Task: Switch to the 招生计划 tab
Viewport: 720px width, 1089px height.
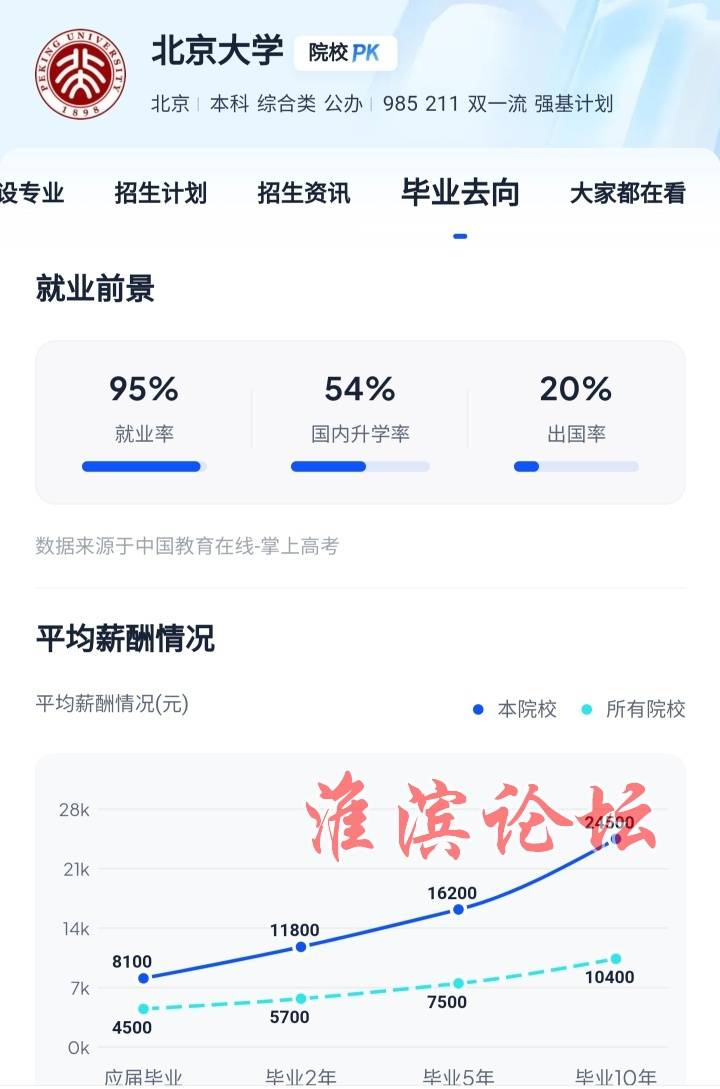Action: point(160,192)
